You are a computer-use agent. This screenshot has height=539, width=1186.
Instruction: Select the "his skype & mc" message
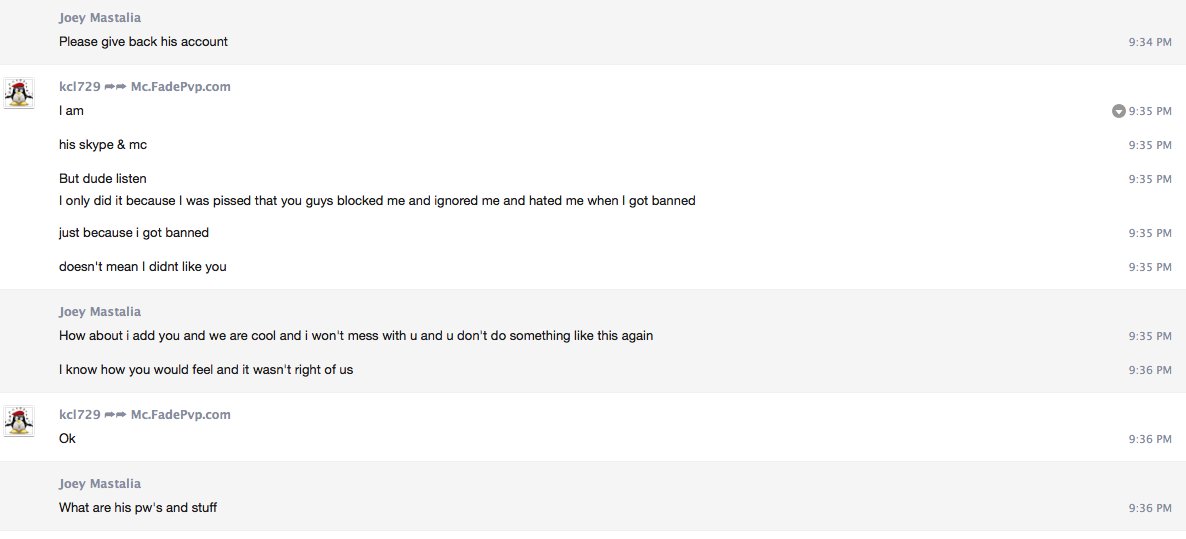tap(103, 145)
